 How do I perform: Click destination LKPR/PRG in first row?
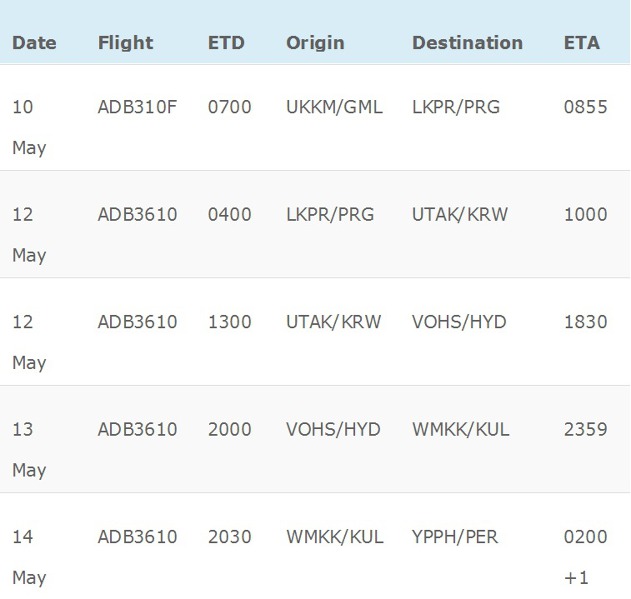point(456,107)
